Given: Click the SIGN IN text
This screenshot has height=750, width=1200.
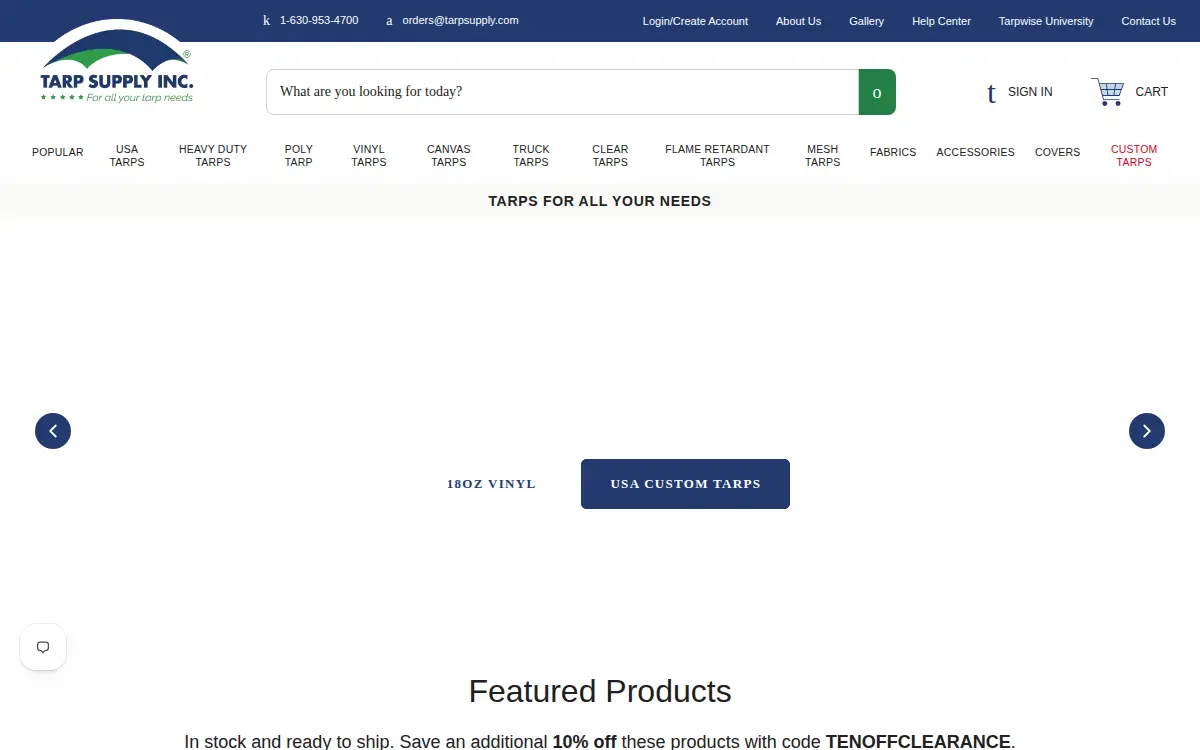Looking at the screenshot, I should [1030, 92].
